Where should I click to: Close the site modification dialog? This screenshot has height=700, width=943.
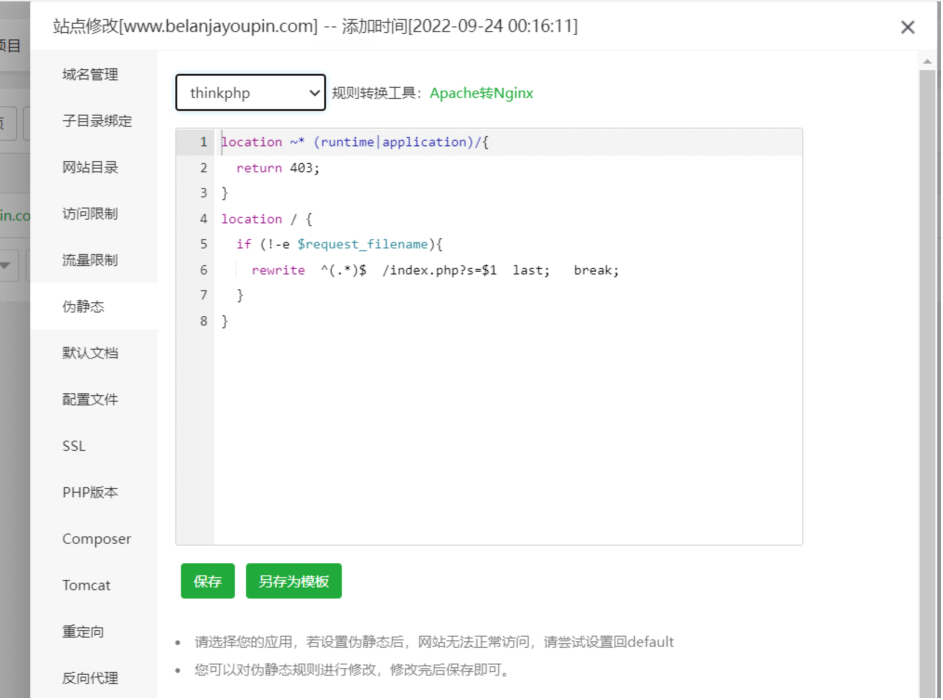(x=908, y=27)
